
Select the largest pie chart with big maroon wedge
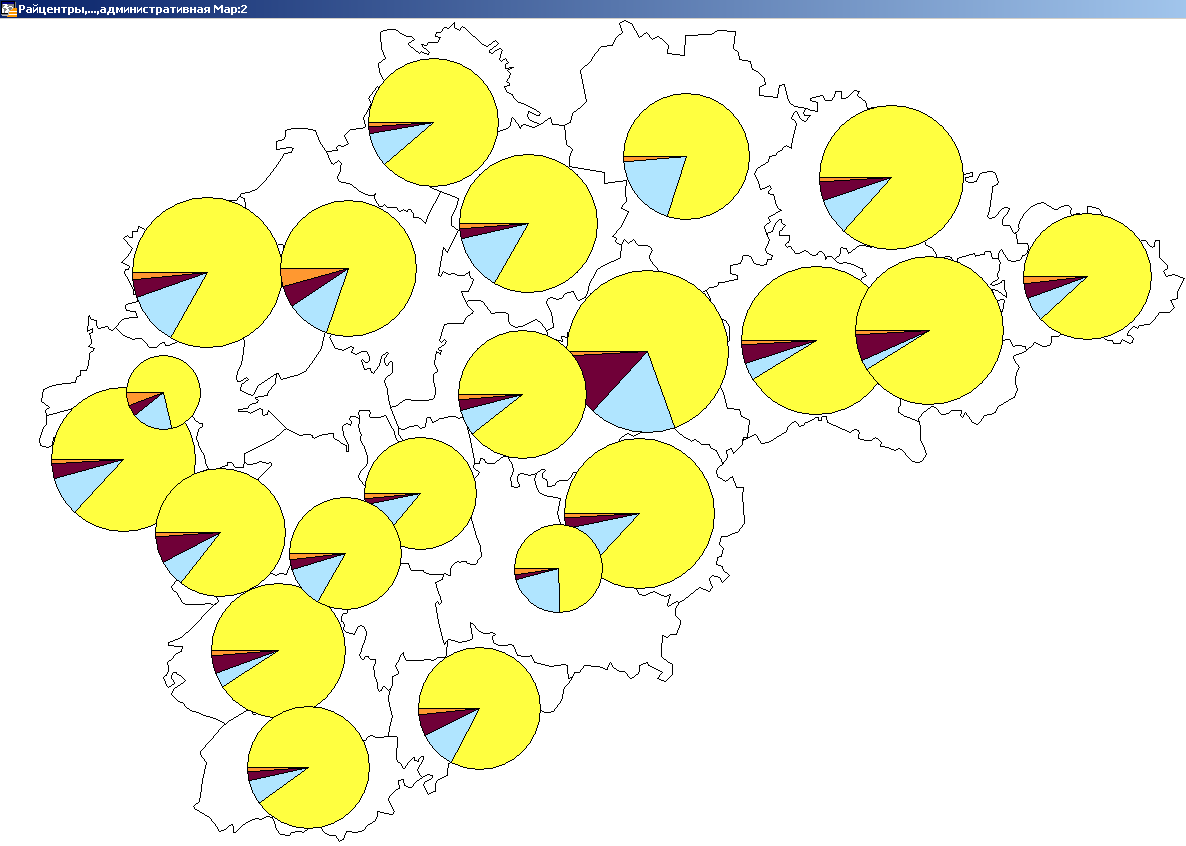[x=647, y=351]
